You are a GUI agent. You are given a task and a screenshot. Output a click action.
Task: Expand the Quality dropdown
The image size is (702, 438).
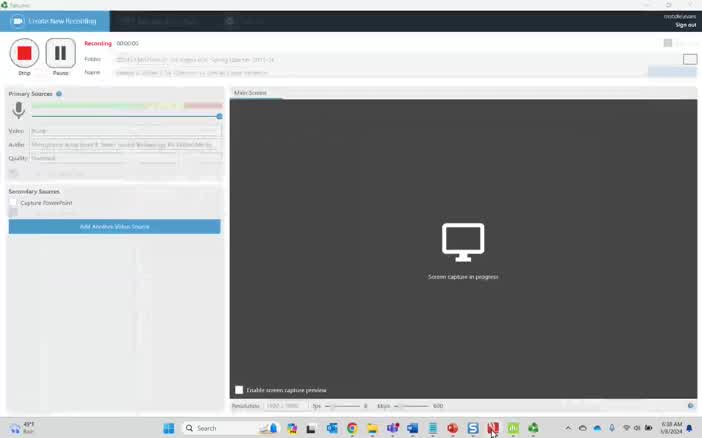pos(124,158)
